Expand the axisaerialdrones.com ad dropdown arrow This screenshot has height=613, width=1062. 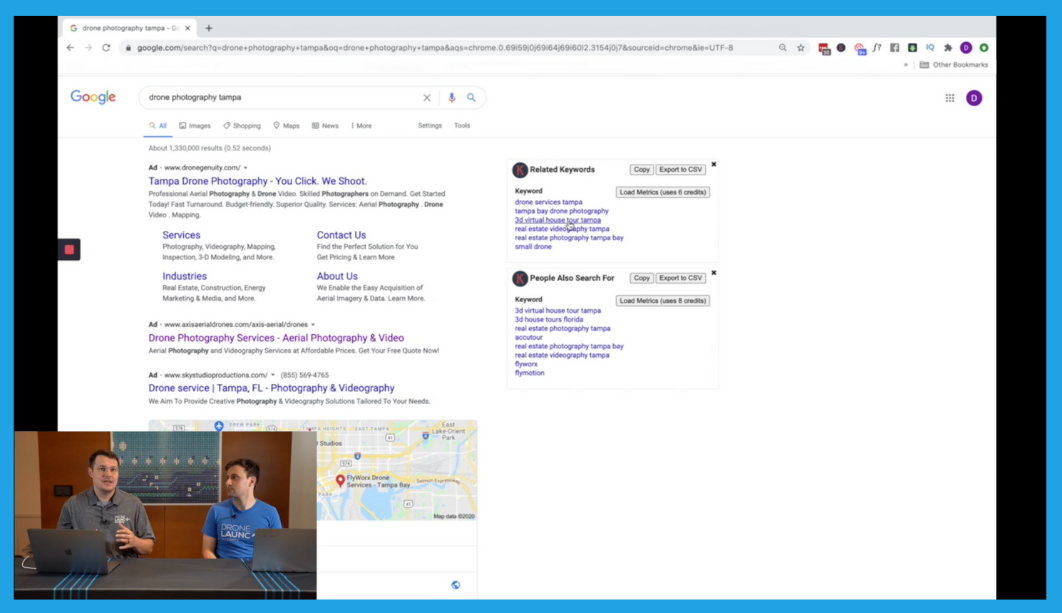pyautogui.click(x=313, y=324)
